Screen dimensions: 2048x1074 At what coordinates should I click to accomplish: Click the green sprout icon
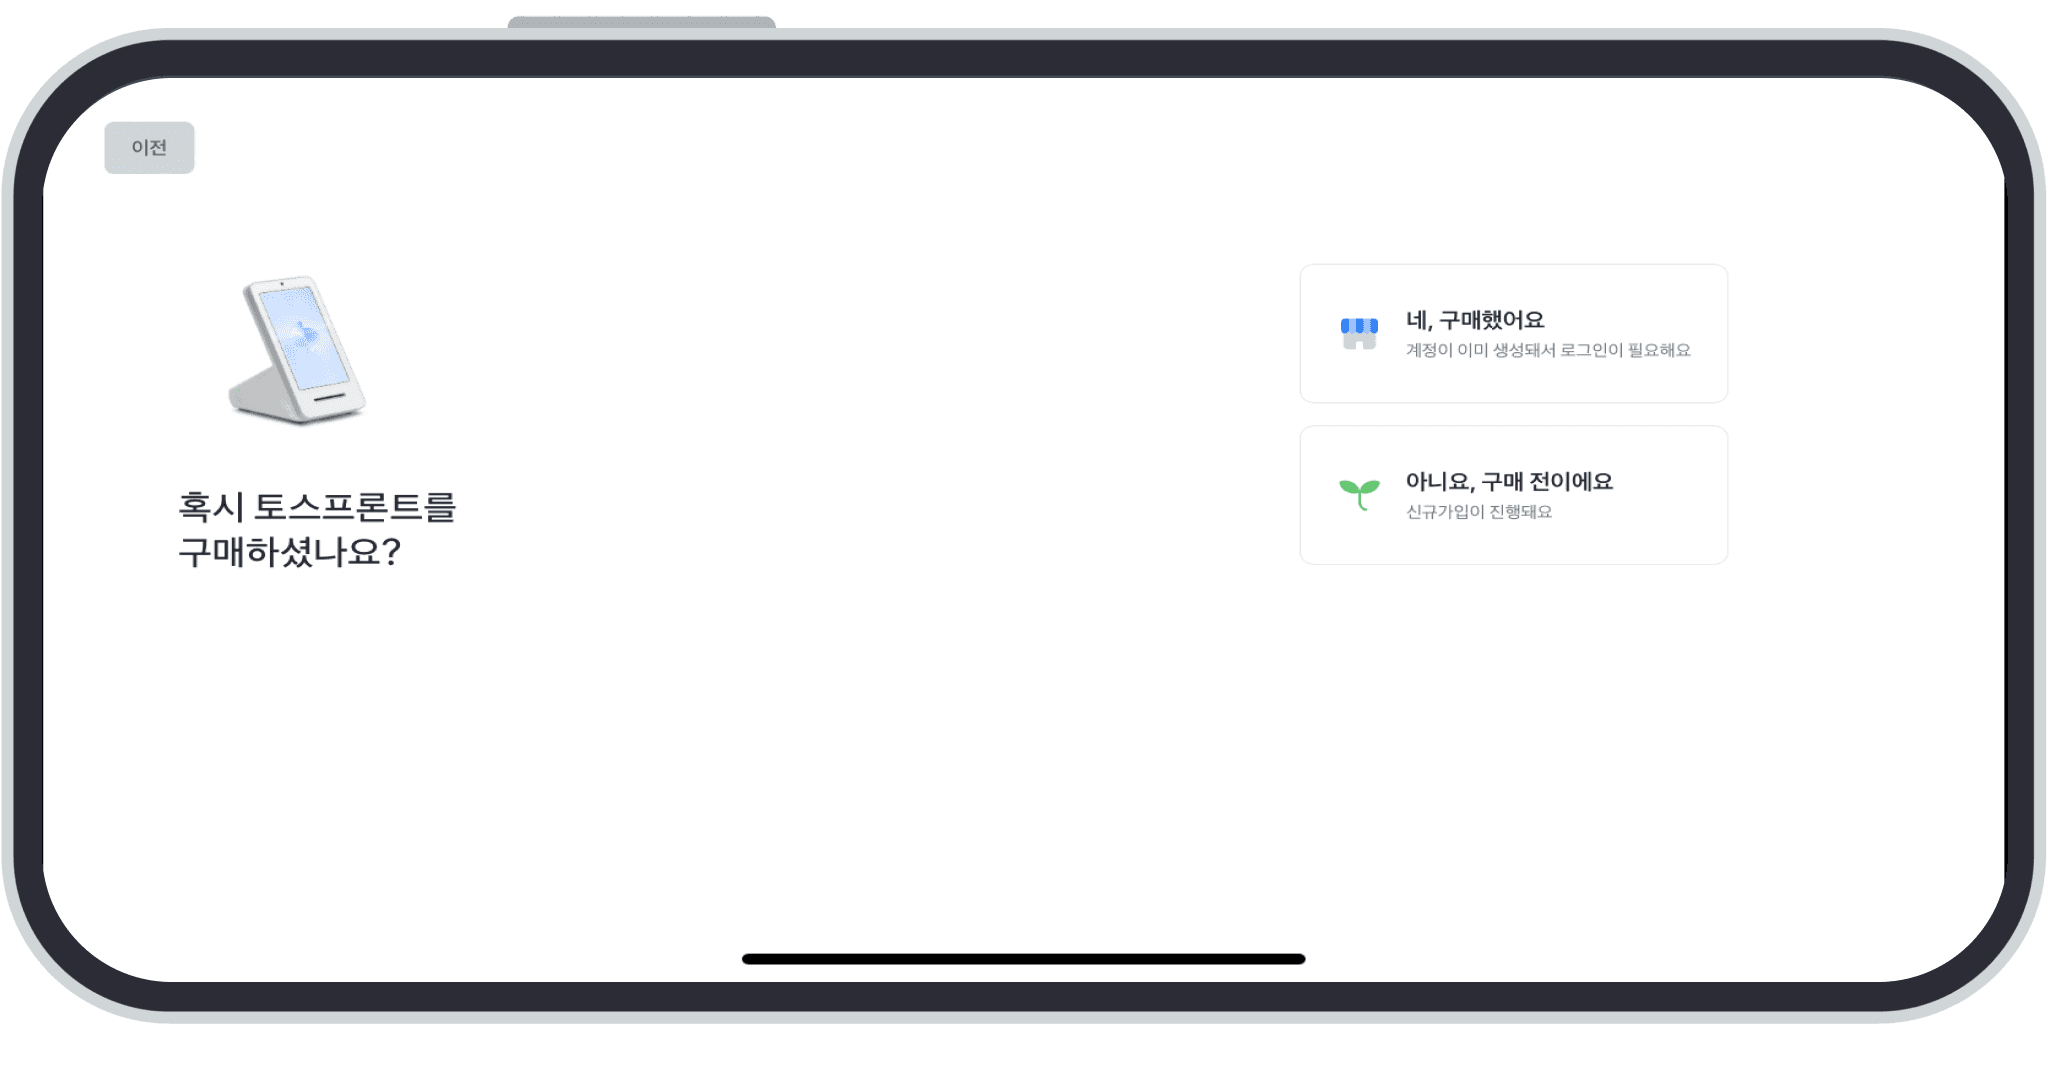pos(1359,494)
